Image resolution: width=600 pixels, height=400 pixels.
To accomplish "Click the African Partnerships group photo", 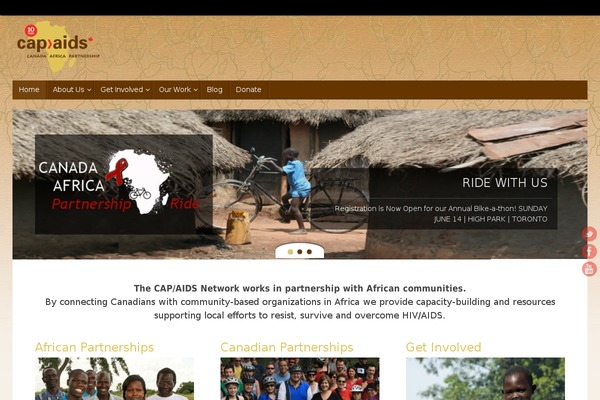I will [114, 379].
